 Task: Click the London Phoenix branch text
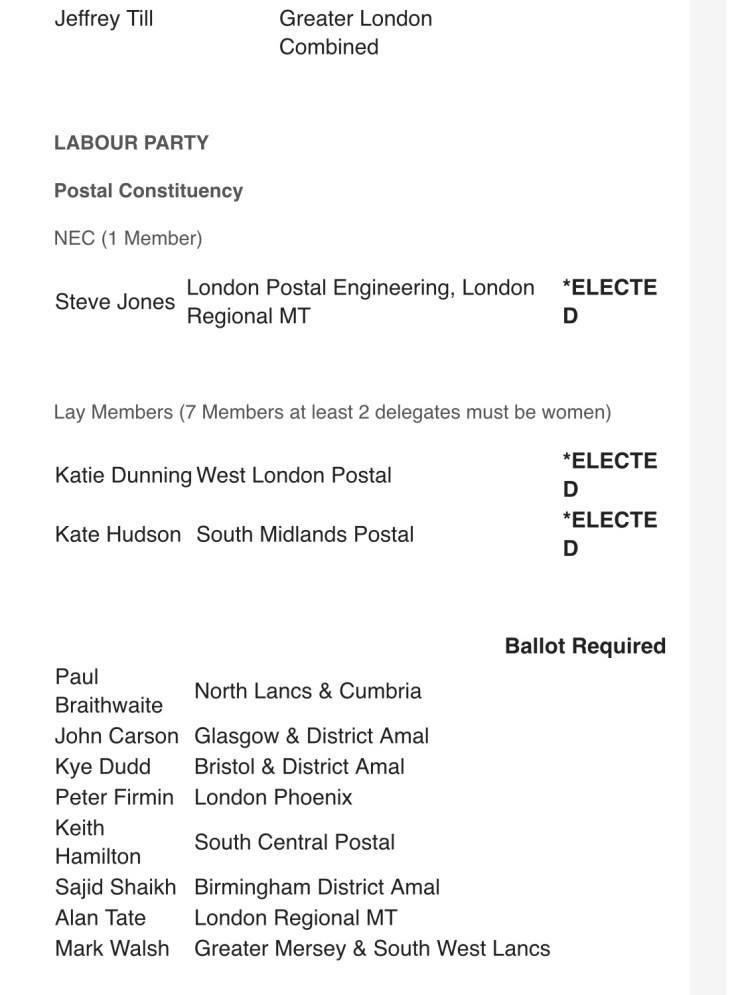click(x=273, y=798)
